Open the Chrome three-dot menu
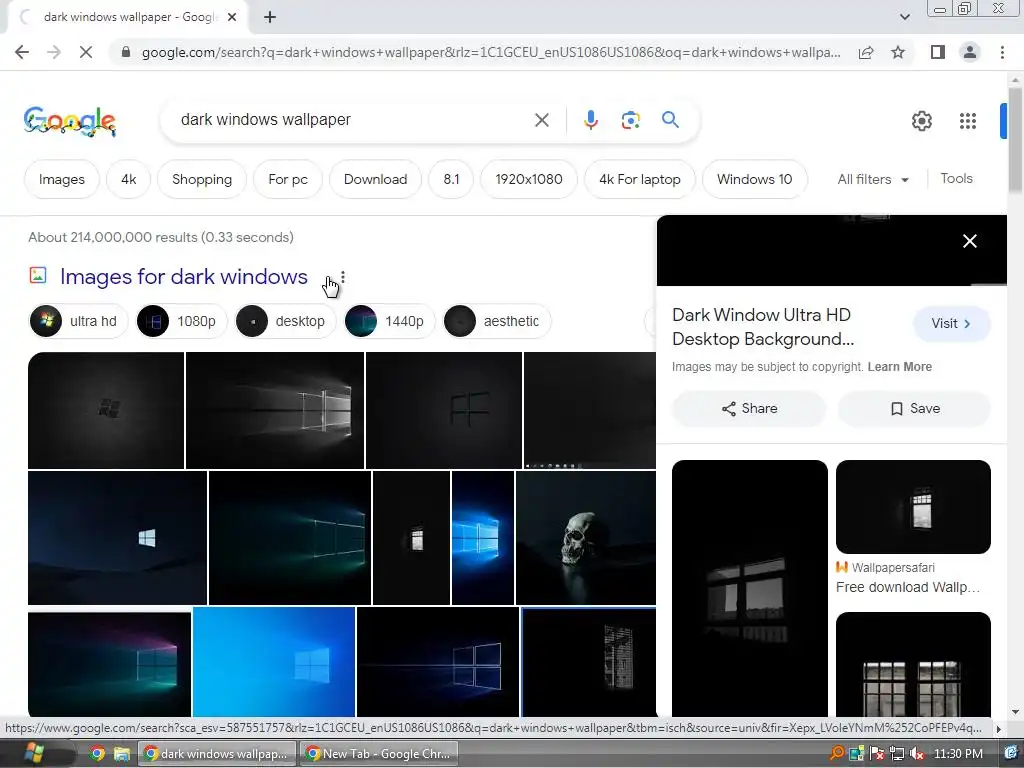1024x768 pixels. tap(1002, 52)
